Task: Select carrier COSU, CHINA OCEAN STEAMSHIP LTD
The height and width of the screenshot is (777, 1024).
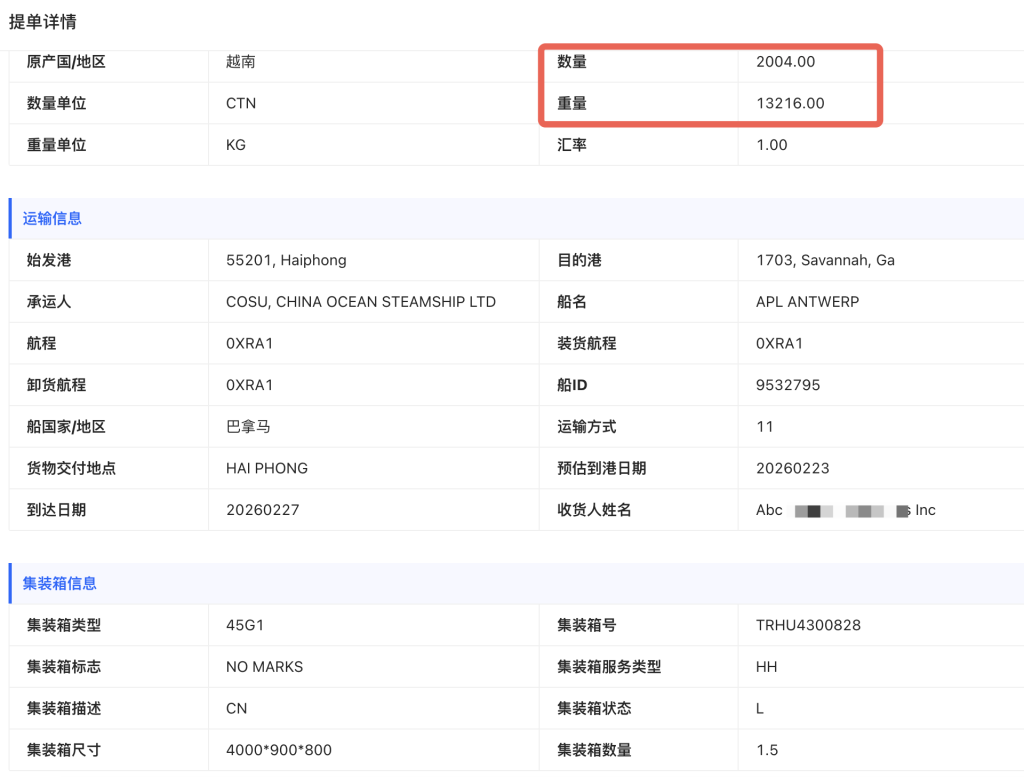Action: 360,302
